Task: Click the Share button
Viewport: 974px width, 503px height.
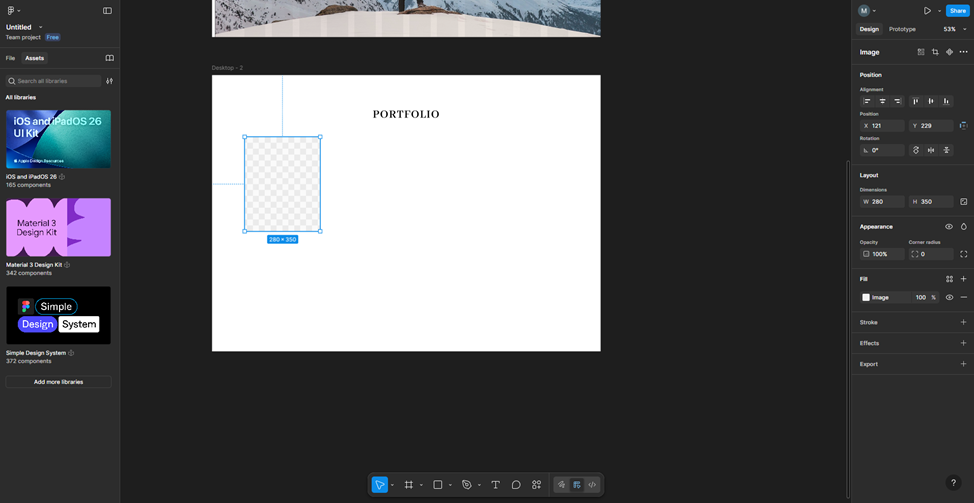Action: click(957, 11)
